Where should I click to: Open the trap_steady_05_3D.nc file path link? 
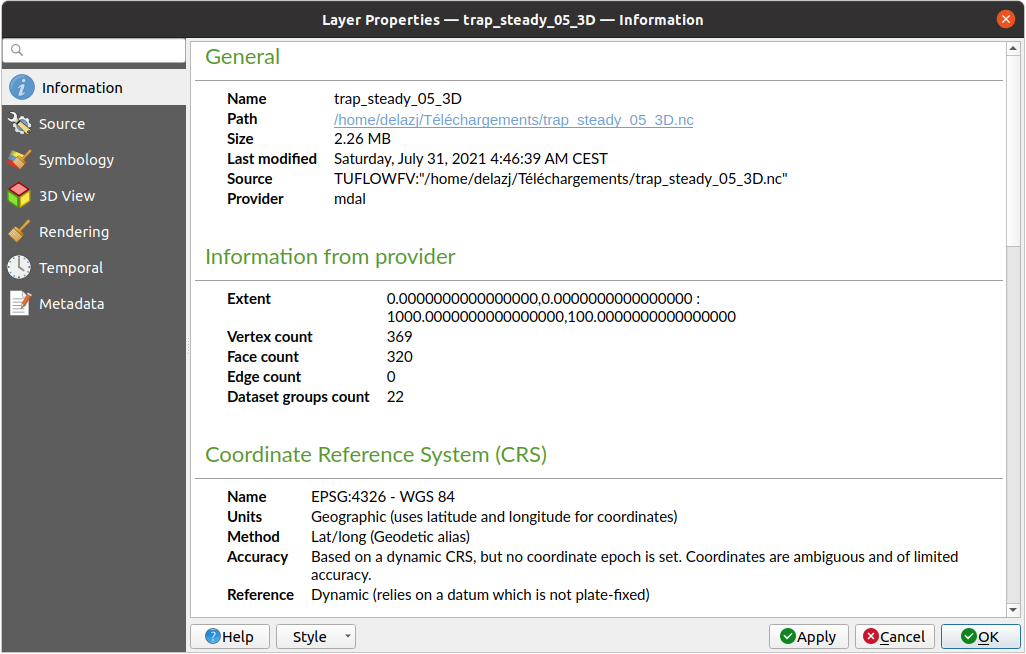point(513,119)
